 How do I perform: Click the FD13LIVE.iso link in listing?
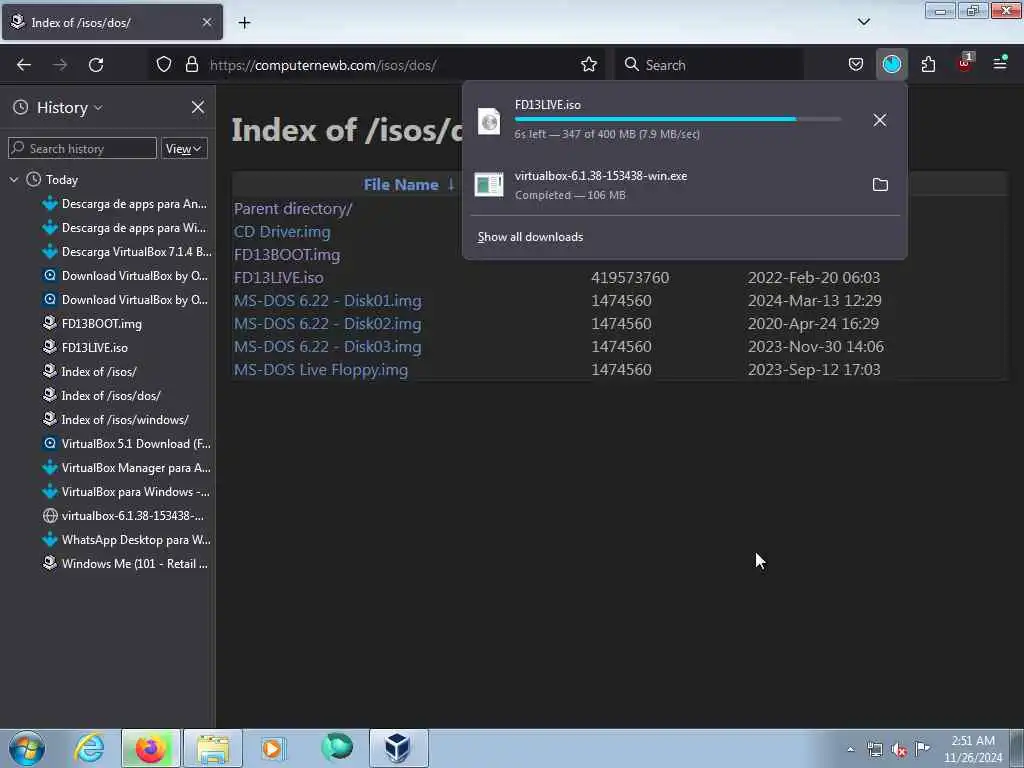[278, 278]
